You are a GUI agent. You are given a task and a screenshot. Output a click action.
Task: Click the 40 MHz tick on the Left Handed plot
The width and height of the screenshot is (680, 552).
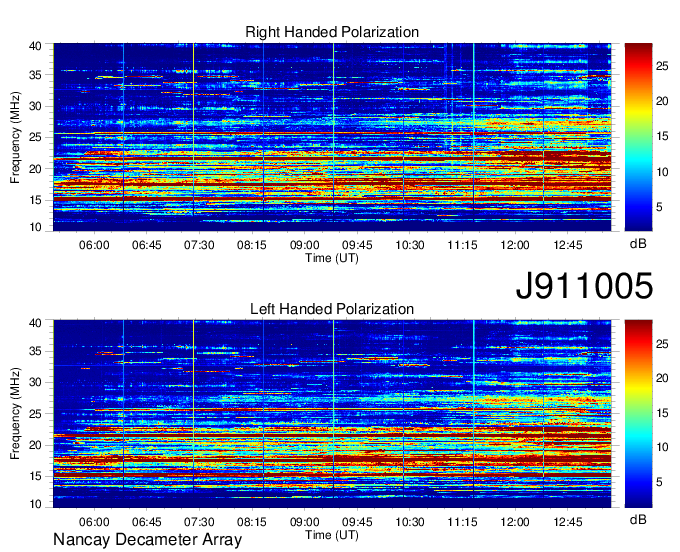coord(35,323)
